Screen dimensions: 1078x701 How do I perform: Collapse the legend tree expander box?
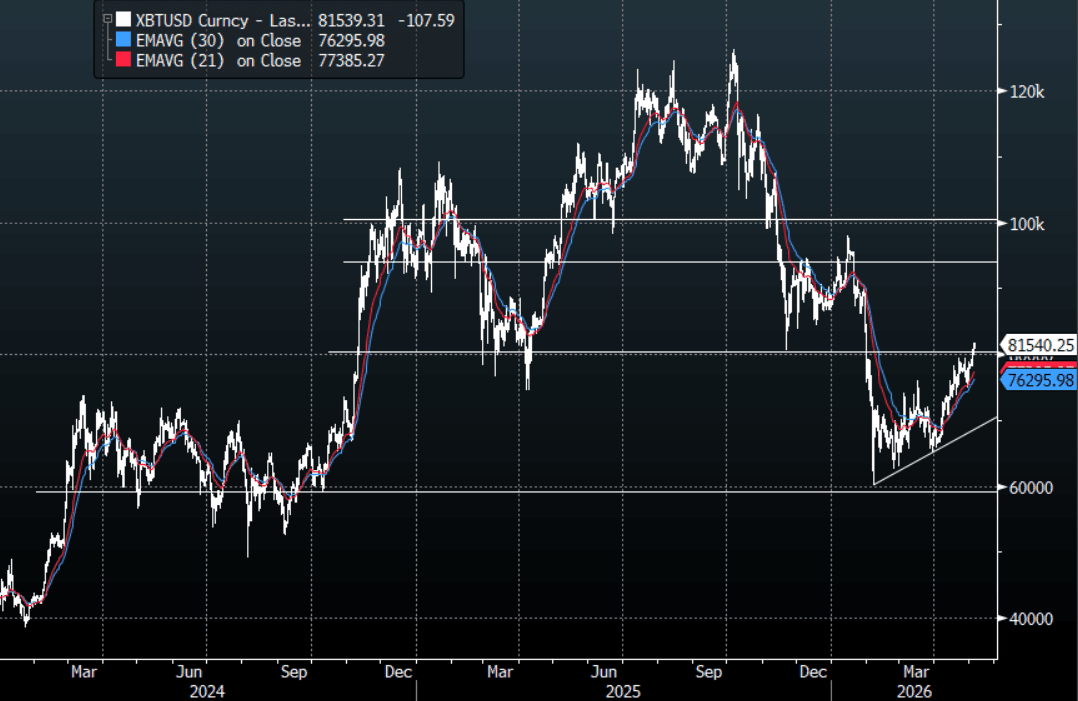point(107,19)
